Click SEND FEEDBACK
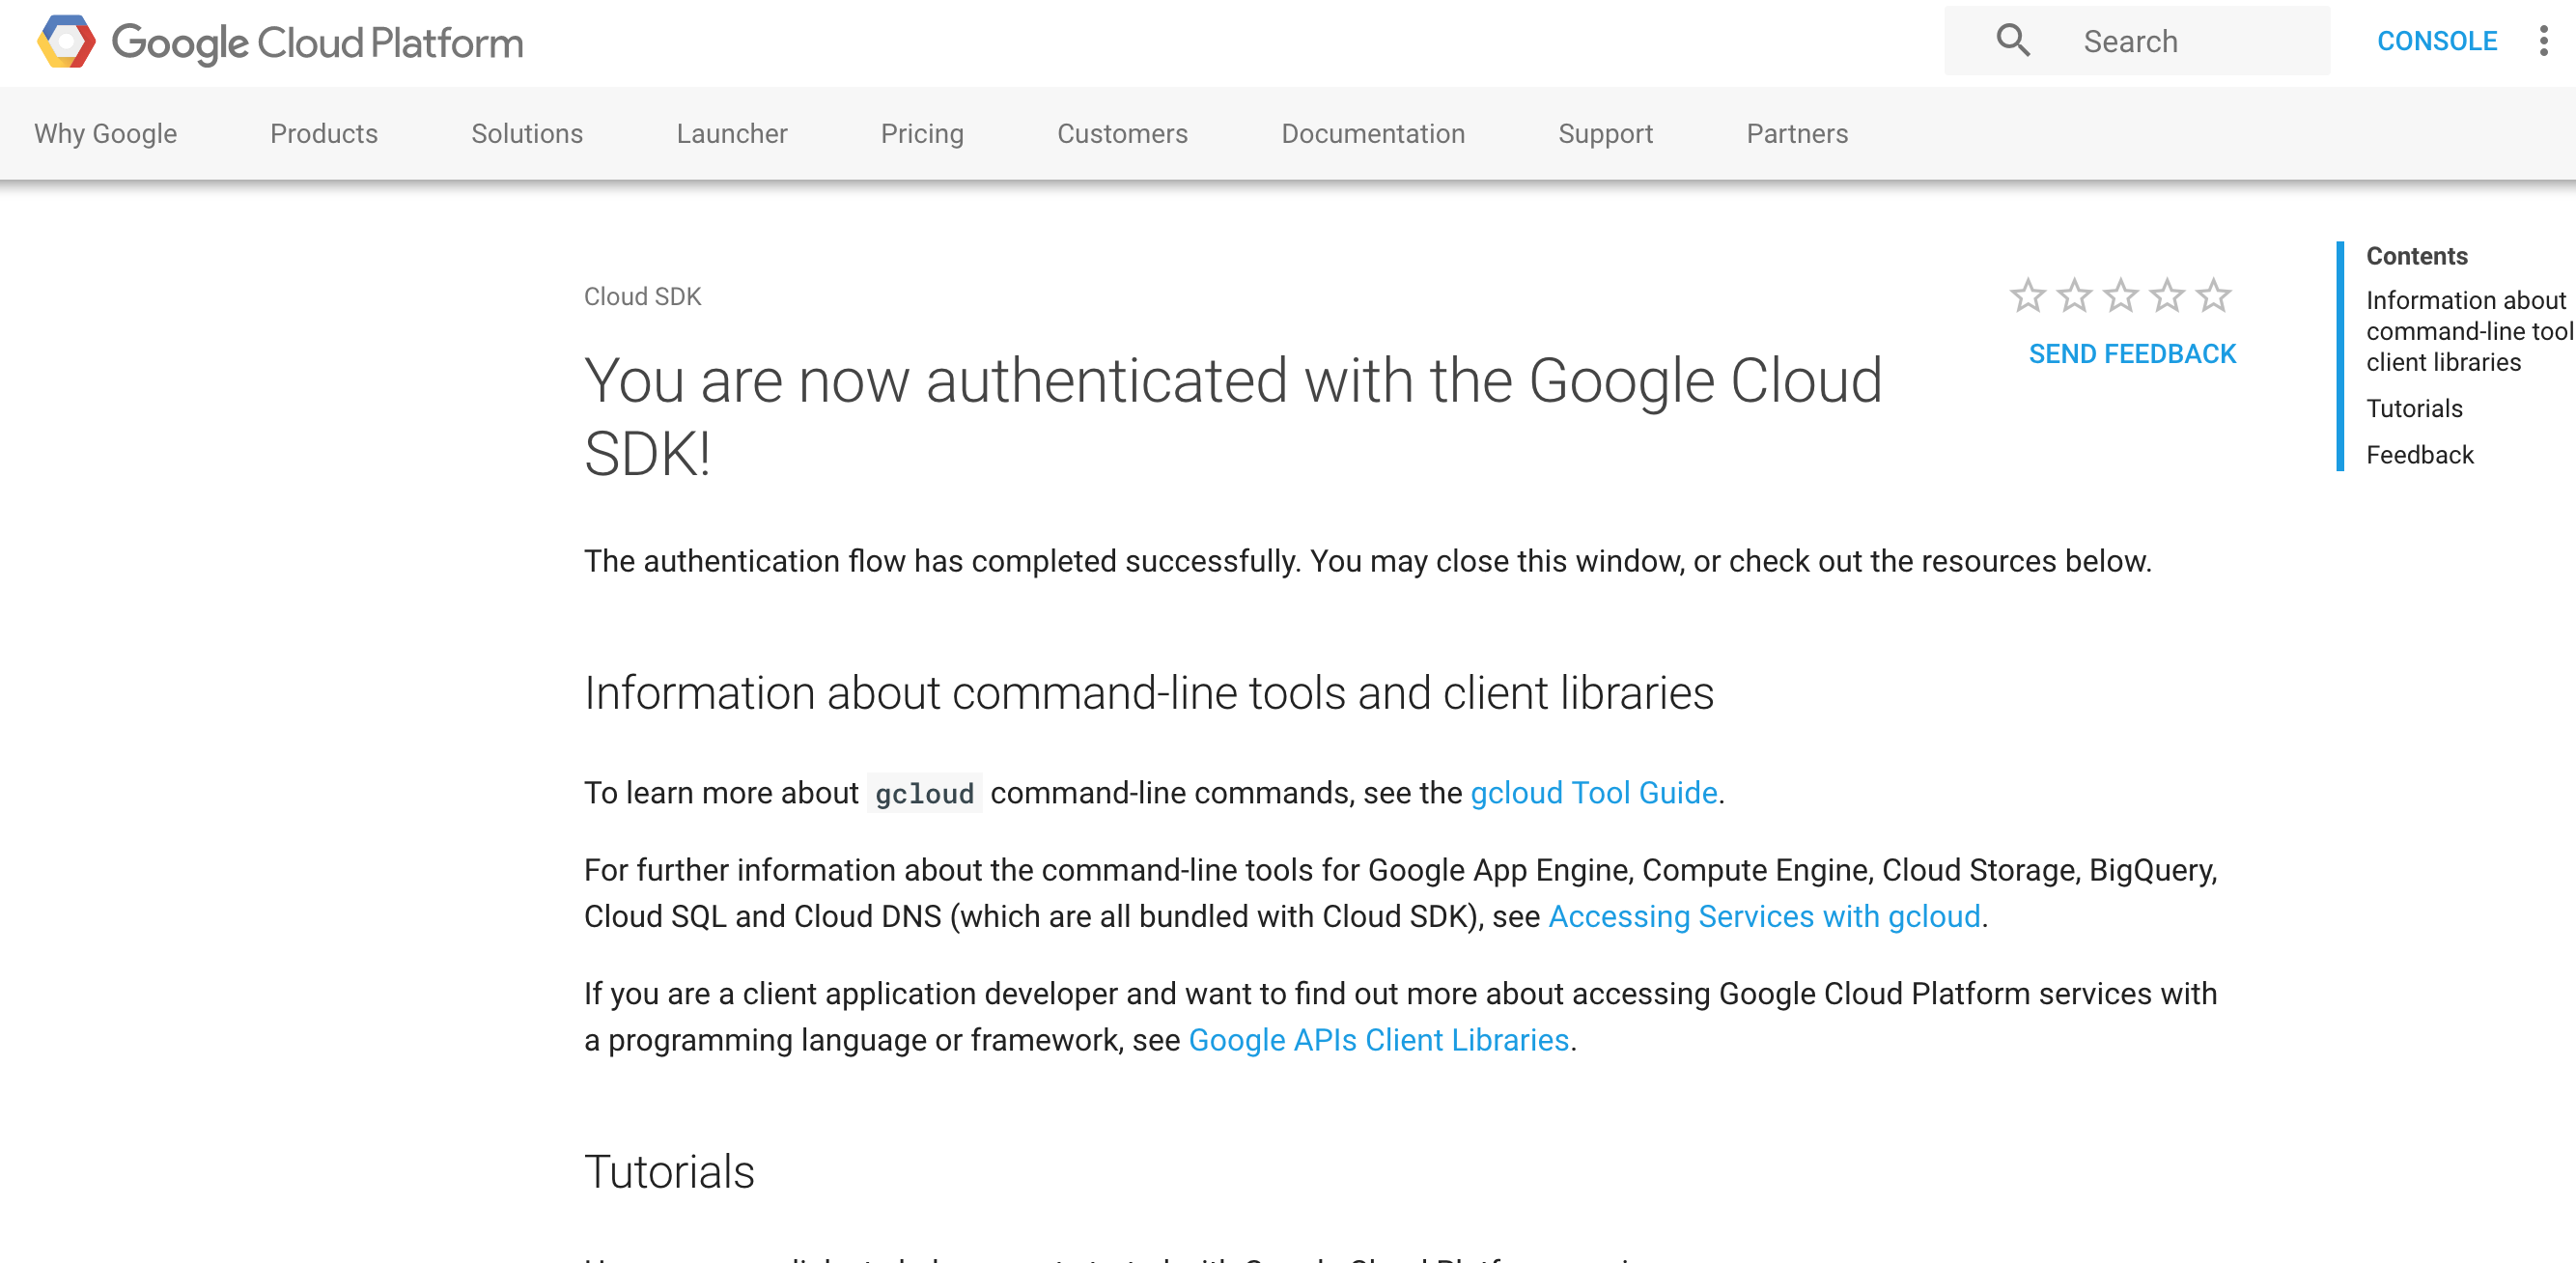This screenshot has width=2576, height=1263. coord(2131,354)
